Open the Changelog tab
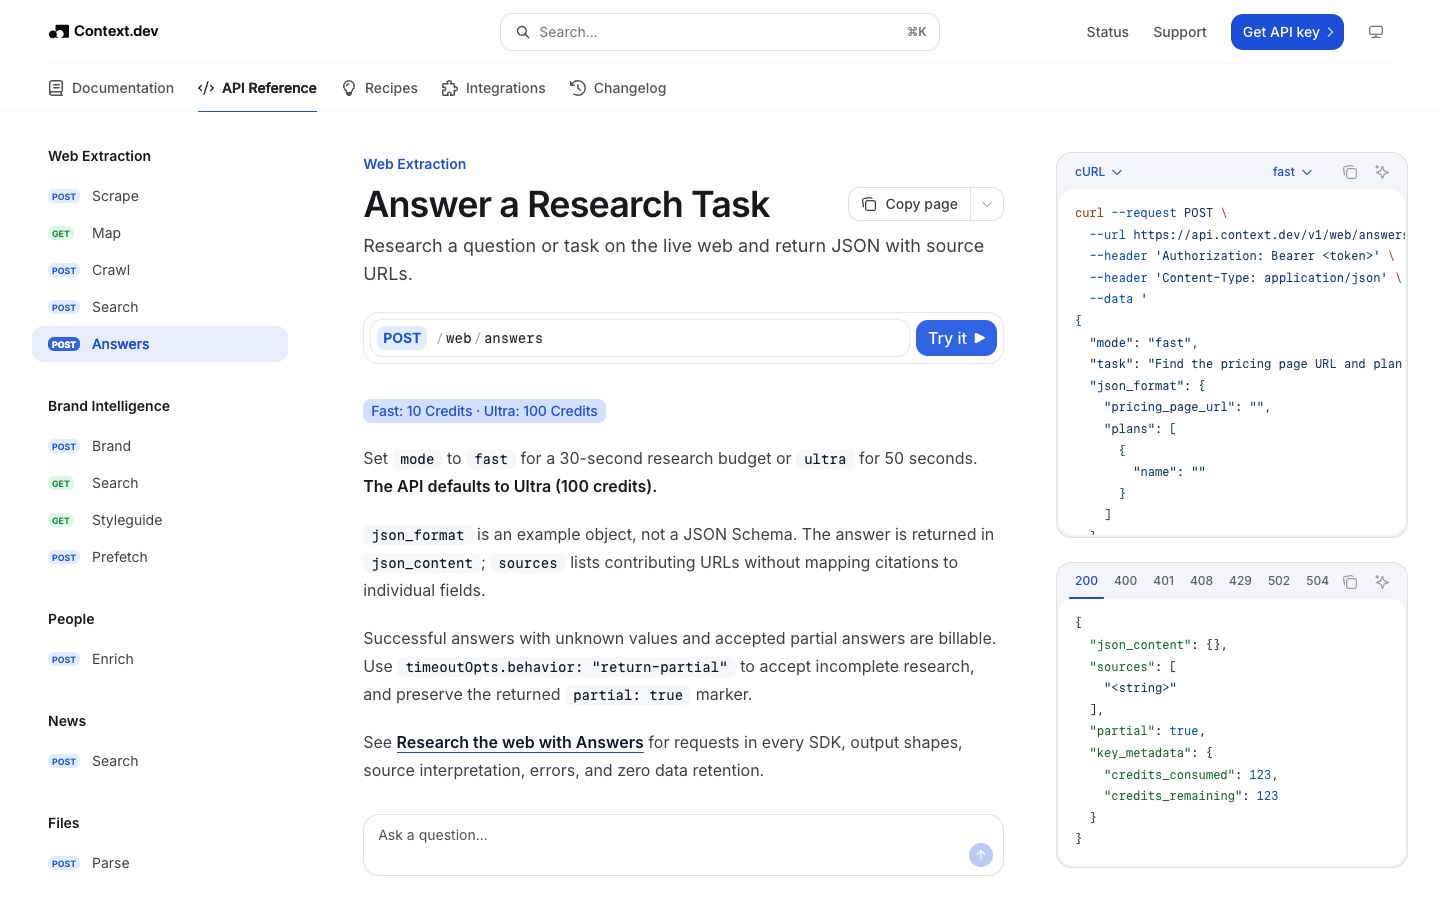The image size is (1440, 900). click(618, 88)
